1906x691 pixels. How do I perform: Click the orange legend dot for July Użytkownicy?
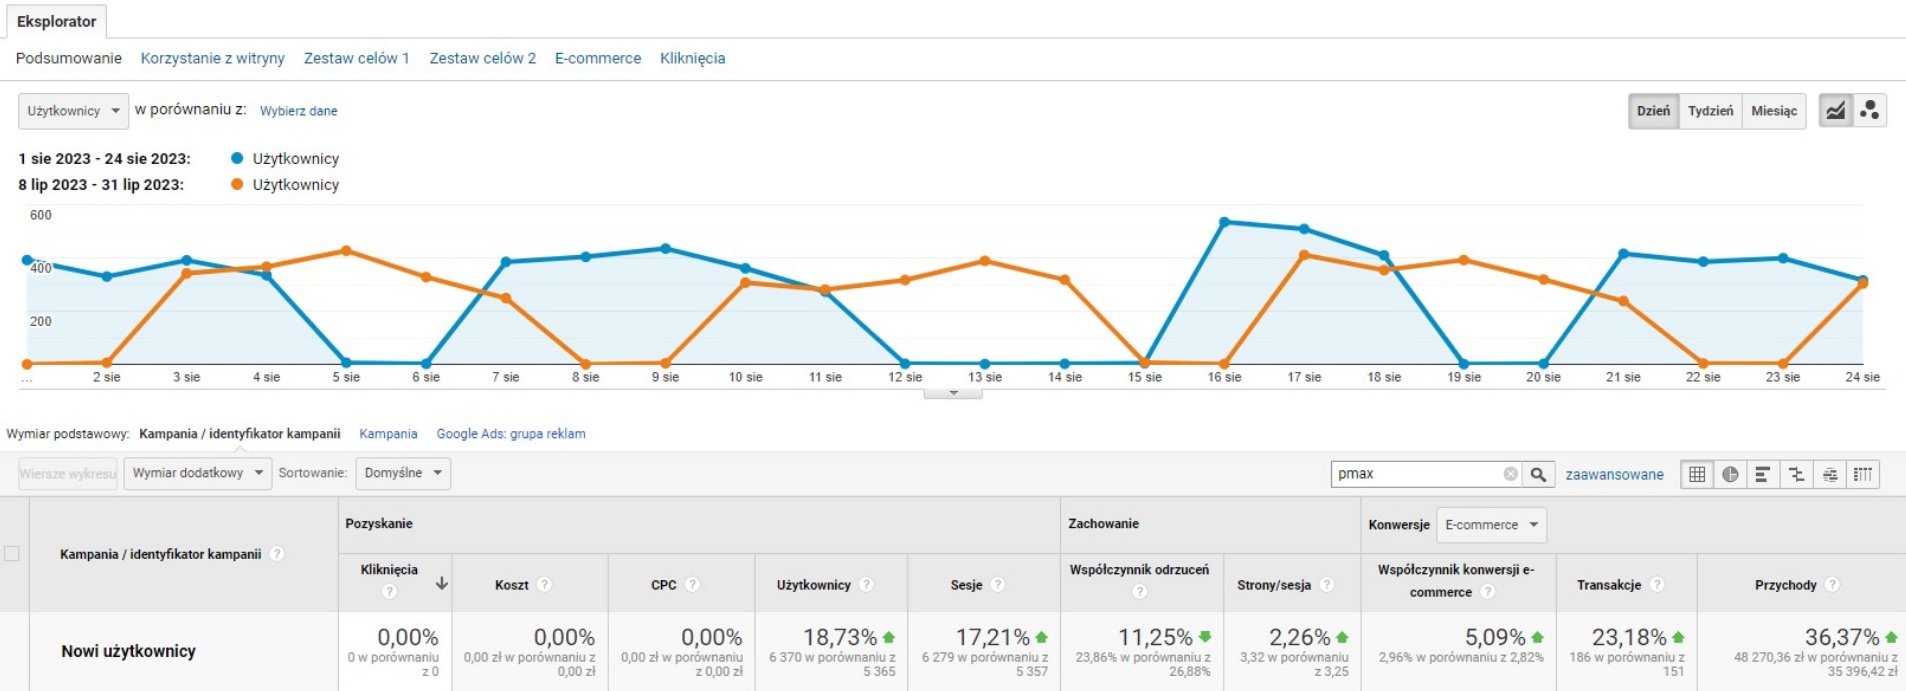[x=237, y=184]
